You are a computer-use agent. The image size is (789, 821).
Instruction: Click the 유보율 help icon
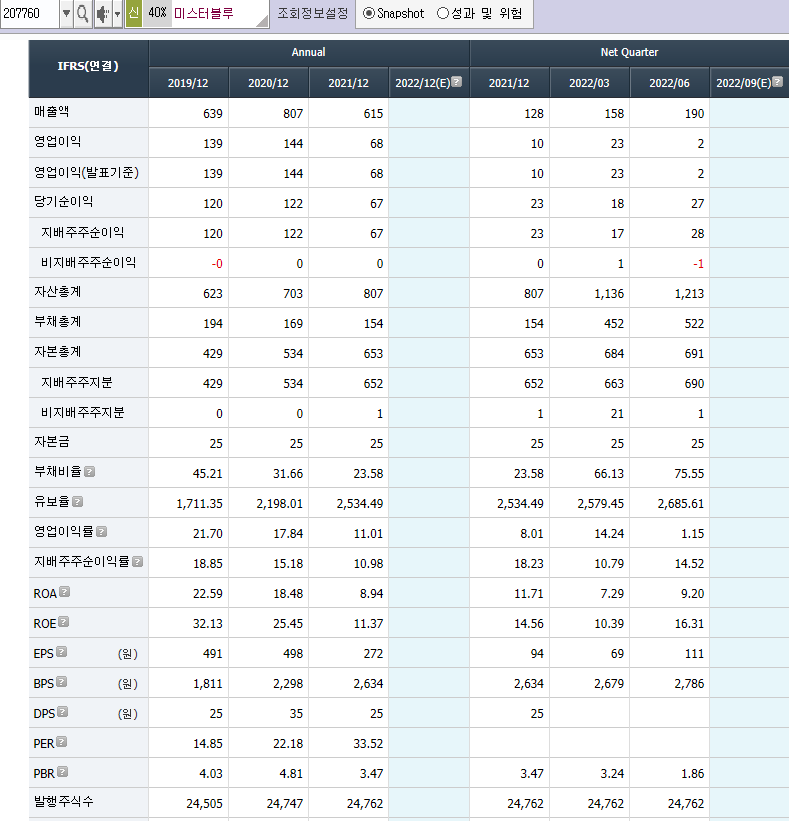coord(77,502)
